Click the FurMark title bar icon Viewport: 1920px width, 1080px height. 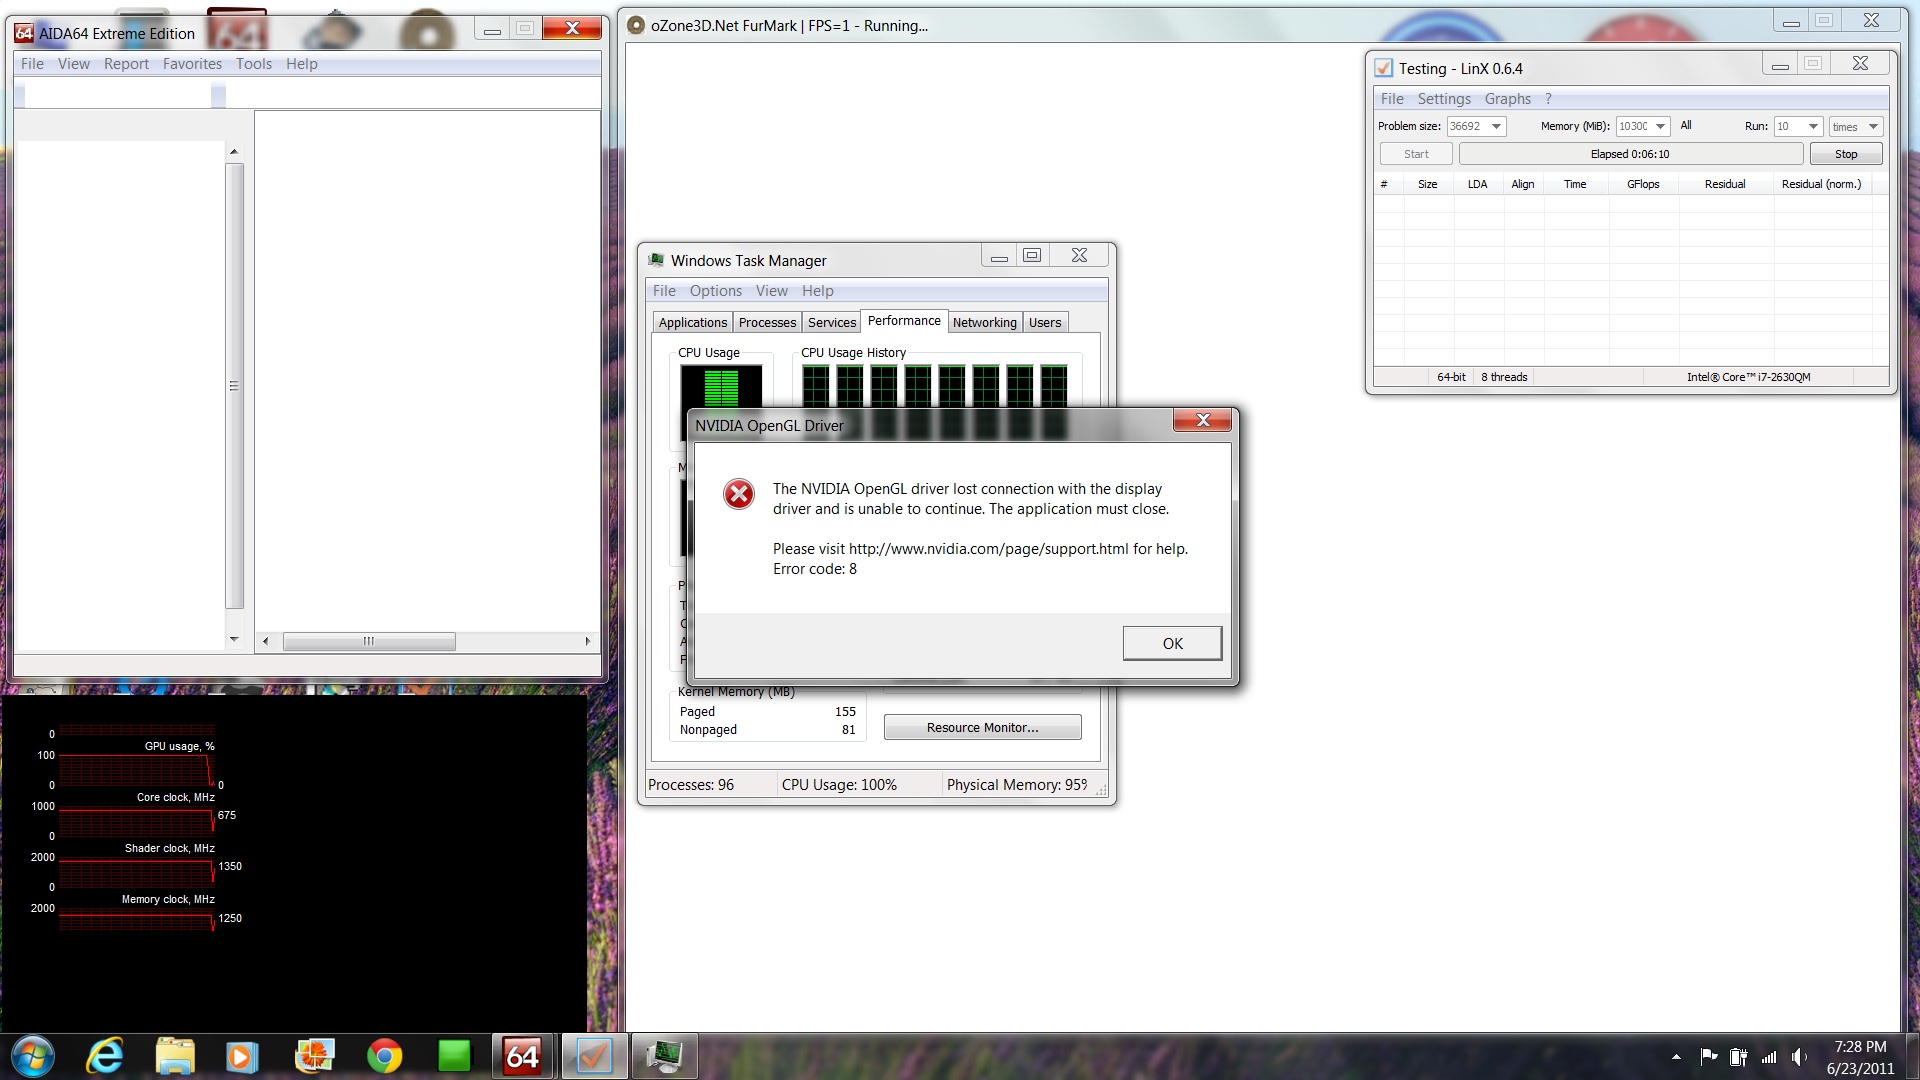(x=636, y=25)
